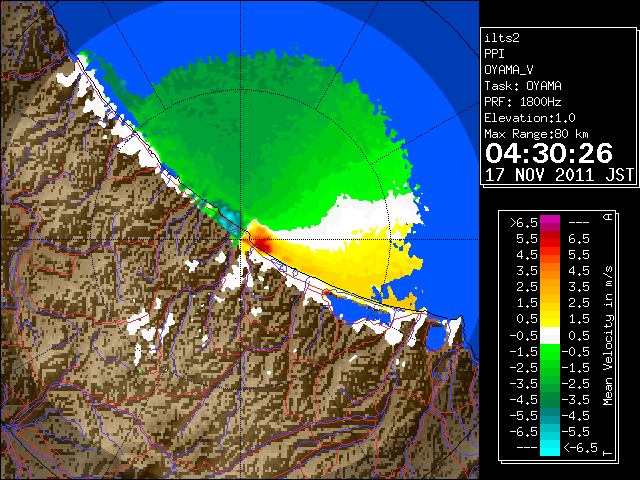Click the red strong-velocity core near radar center
This screenshot has height=480, width=640.
click(x=264, y=244)
